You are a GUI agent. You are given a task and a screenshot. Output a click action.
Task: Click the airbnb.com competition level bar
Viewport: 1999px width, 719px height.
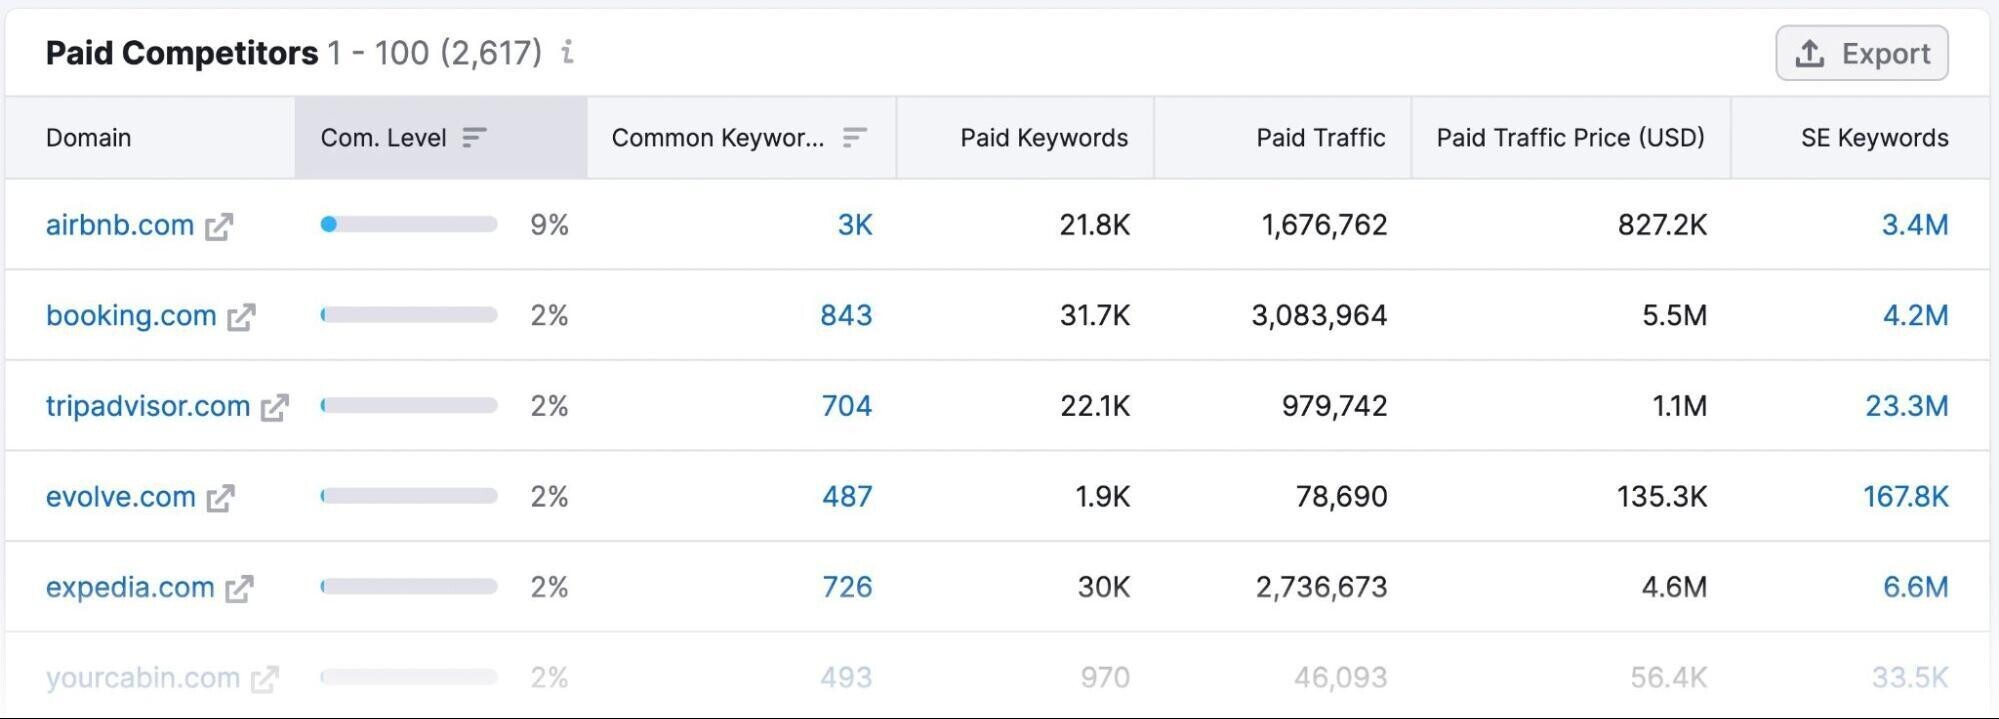point(409,224)
